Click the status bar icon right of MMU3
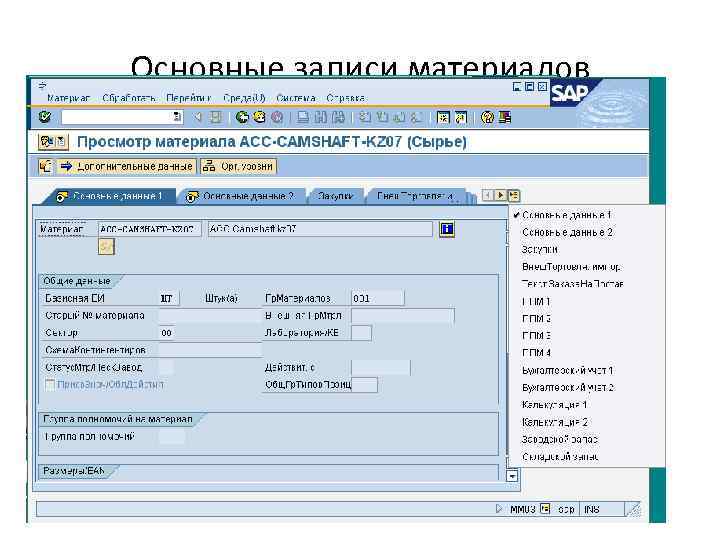The height and width of the screenshot is (540, 720). pyautogui.click(x=545, y=508)
